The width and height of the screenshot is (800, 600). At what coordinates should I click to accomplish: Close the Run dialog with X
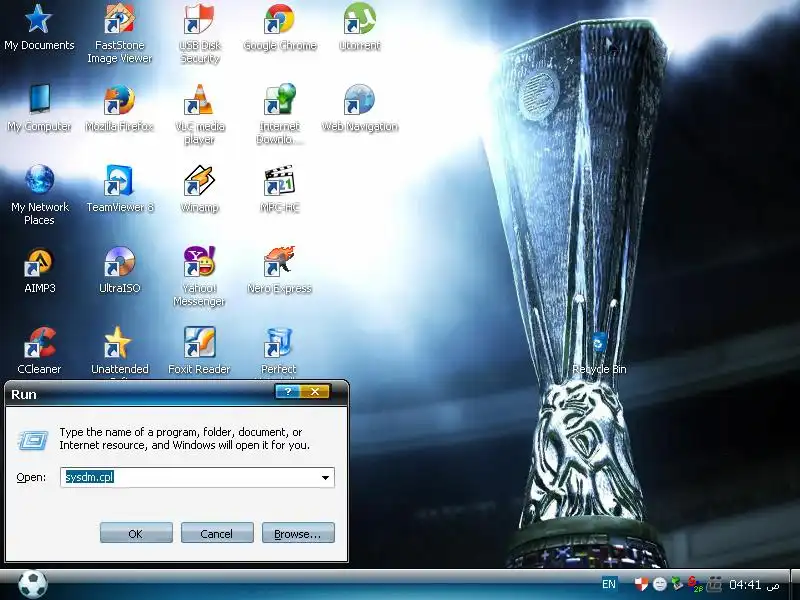pos(315,391)
